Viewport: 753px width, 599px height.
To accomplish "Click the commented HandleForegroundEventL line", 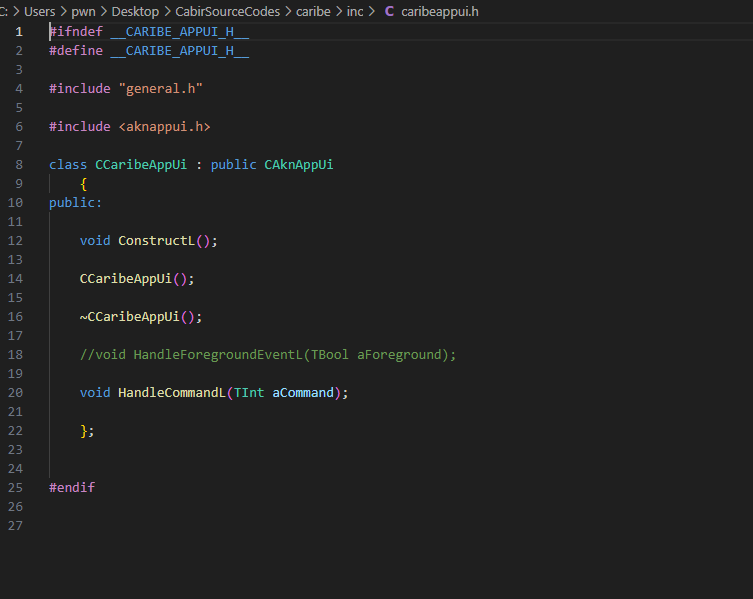I will (268, 355).
